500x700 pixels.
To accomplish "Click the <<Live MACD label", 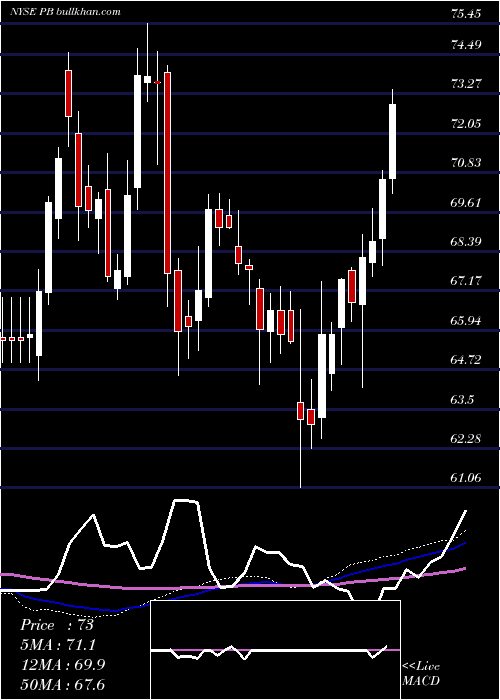I will click(x=421, y=673).
